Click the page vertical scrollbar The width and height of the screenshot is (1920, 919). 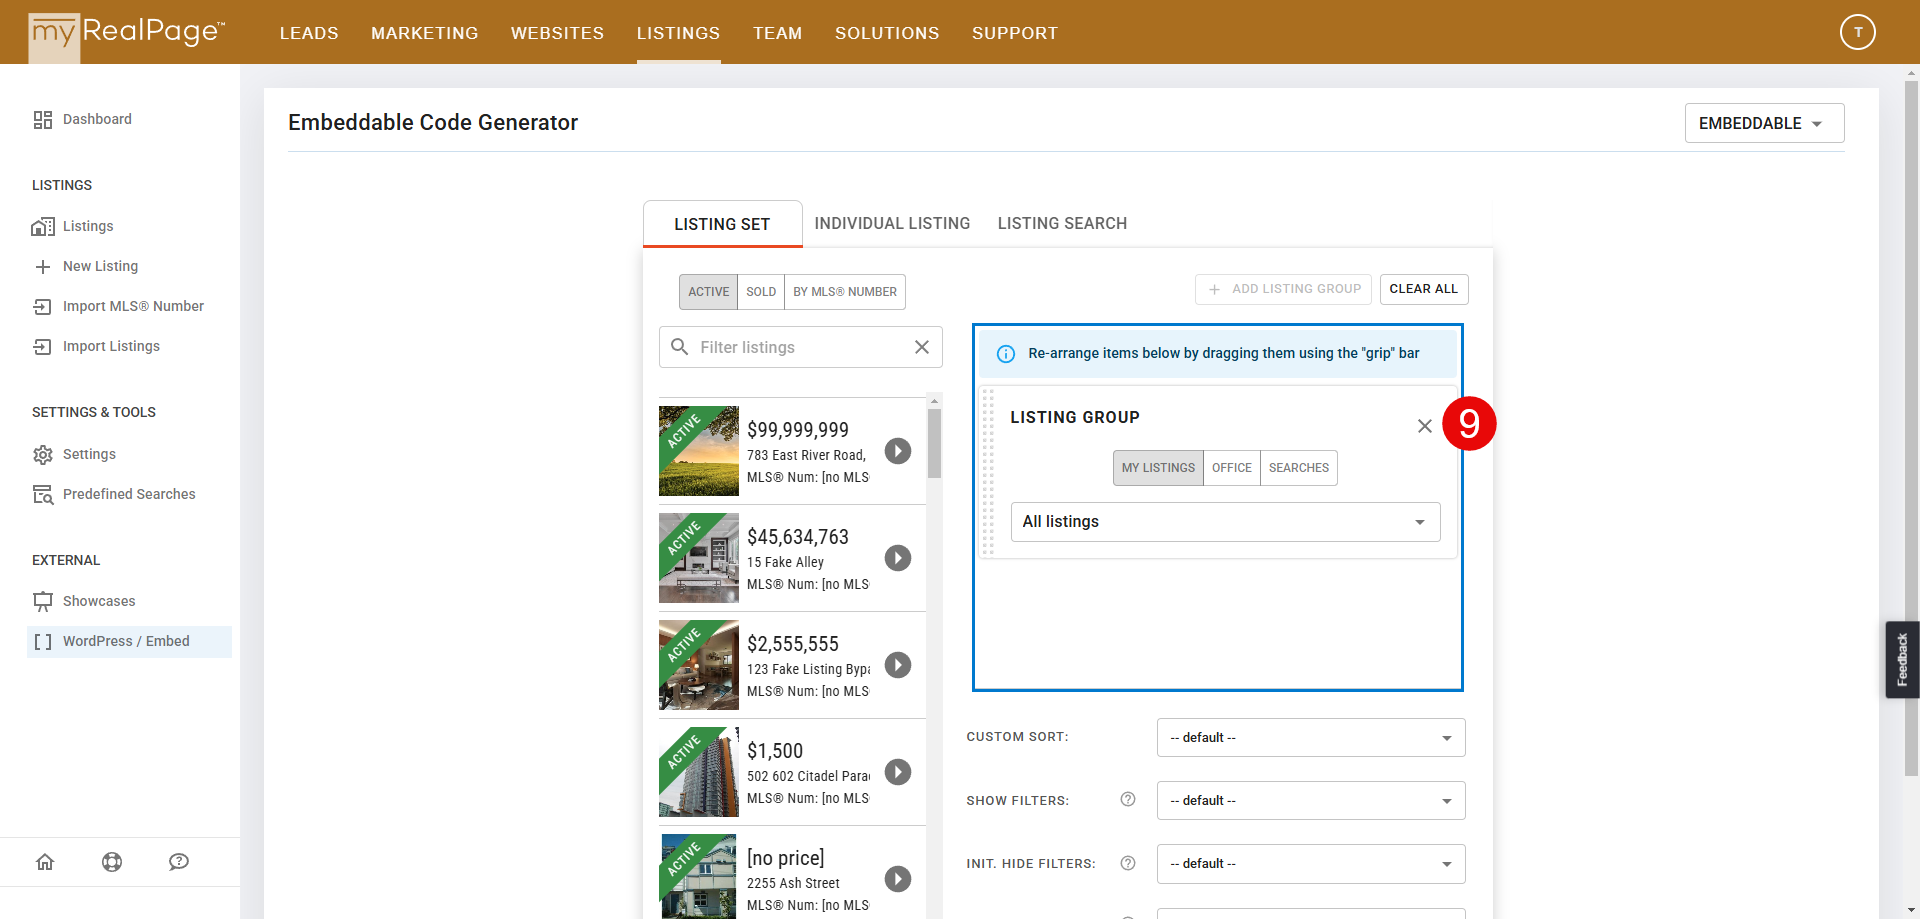click(x=1911, y=428)
